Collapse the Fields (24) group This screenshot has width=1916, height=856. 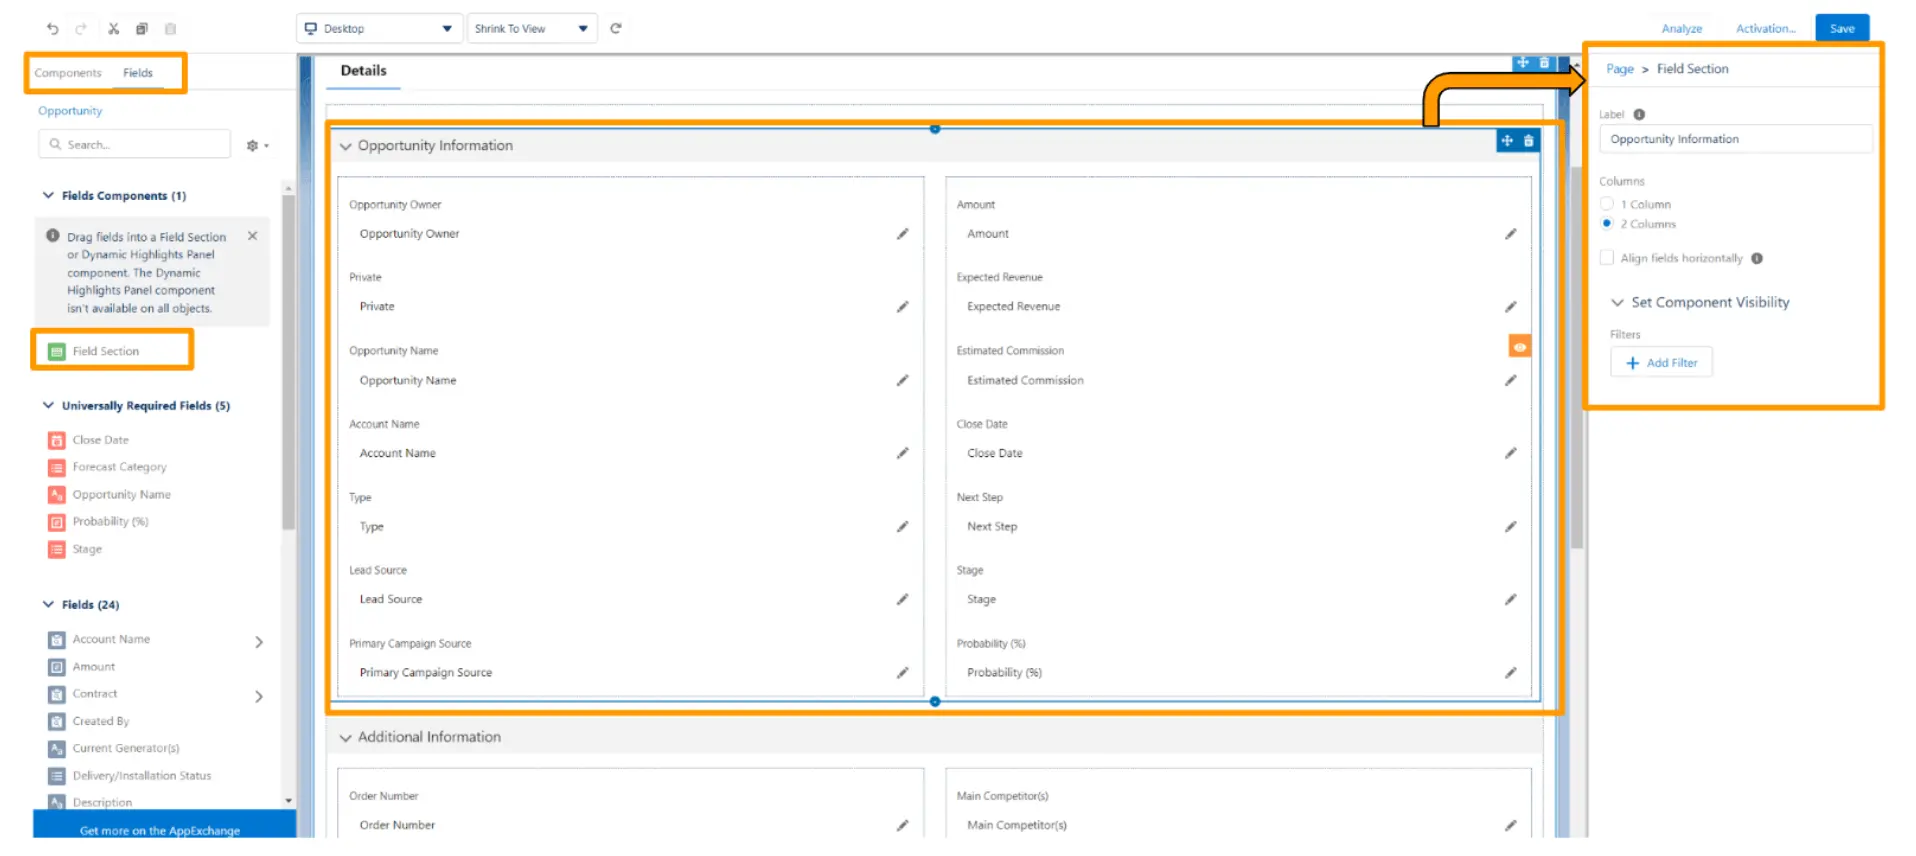[x=48, y=605]
